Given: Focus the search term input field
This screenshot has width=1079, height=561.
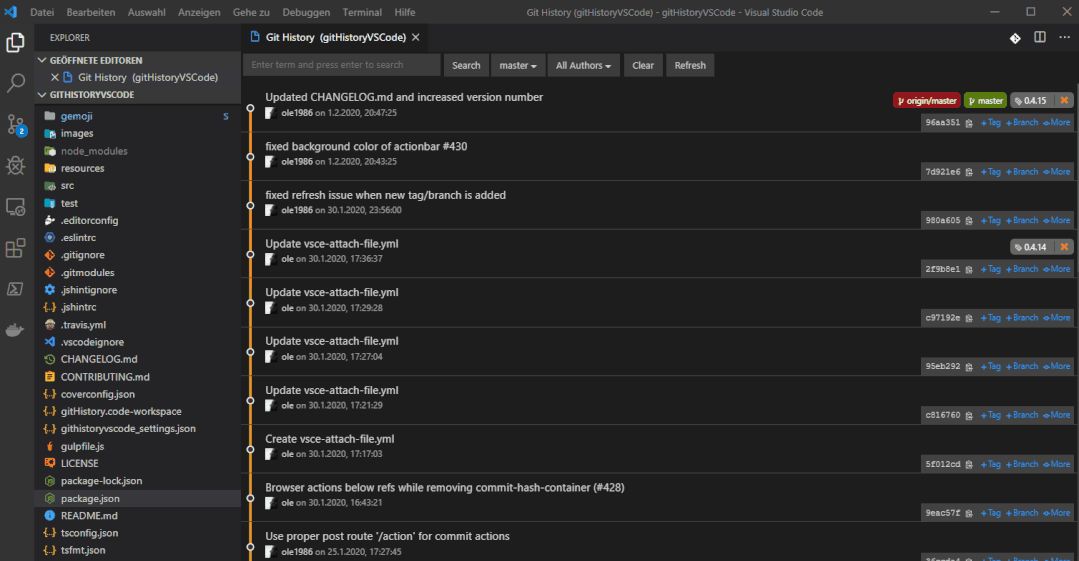Looking at the screenshot, I should coord(341,65).
